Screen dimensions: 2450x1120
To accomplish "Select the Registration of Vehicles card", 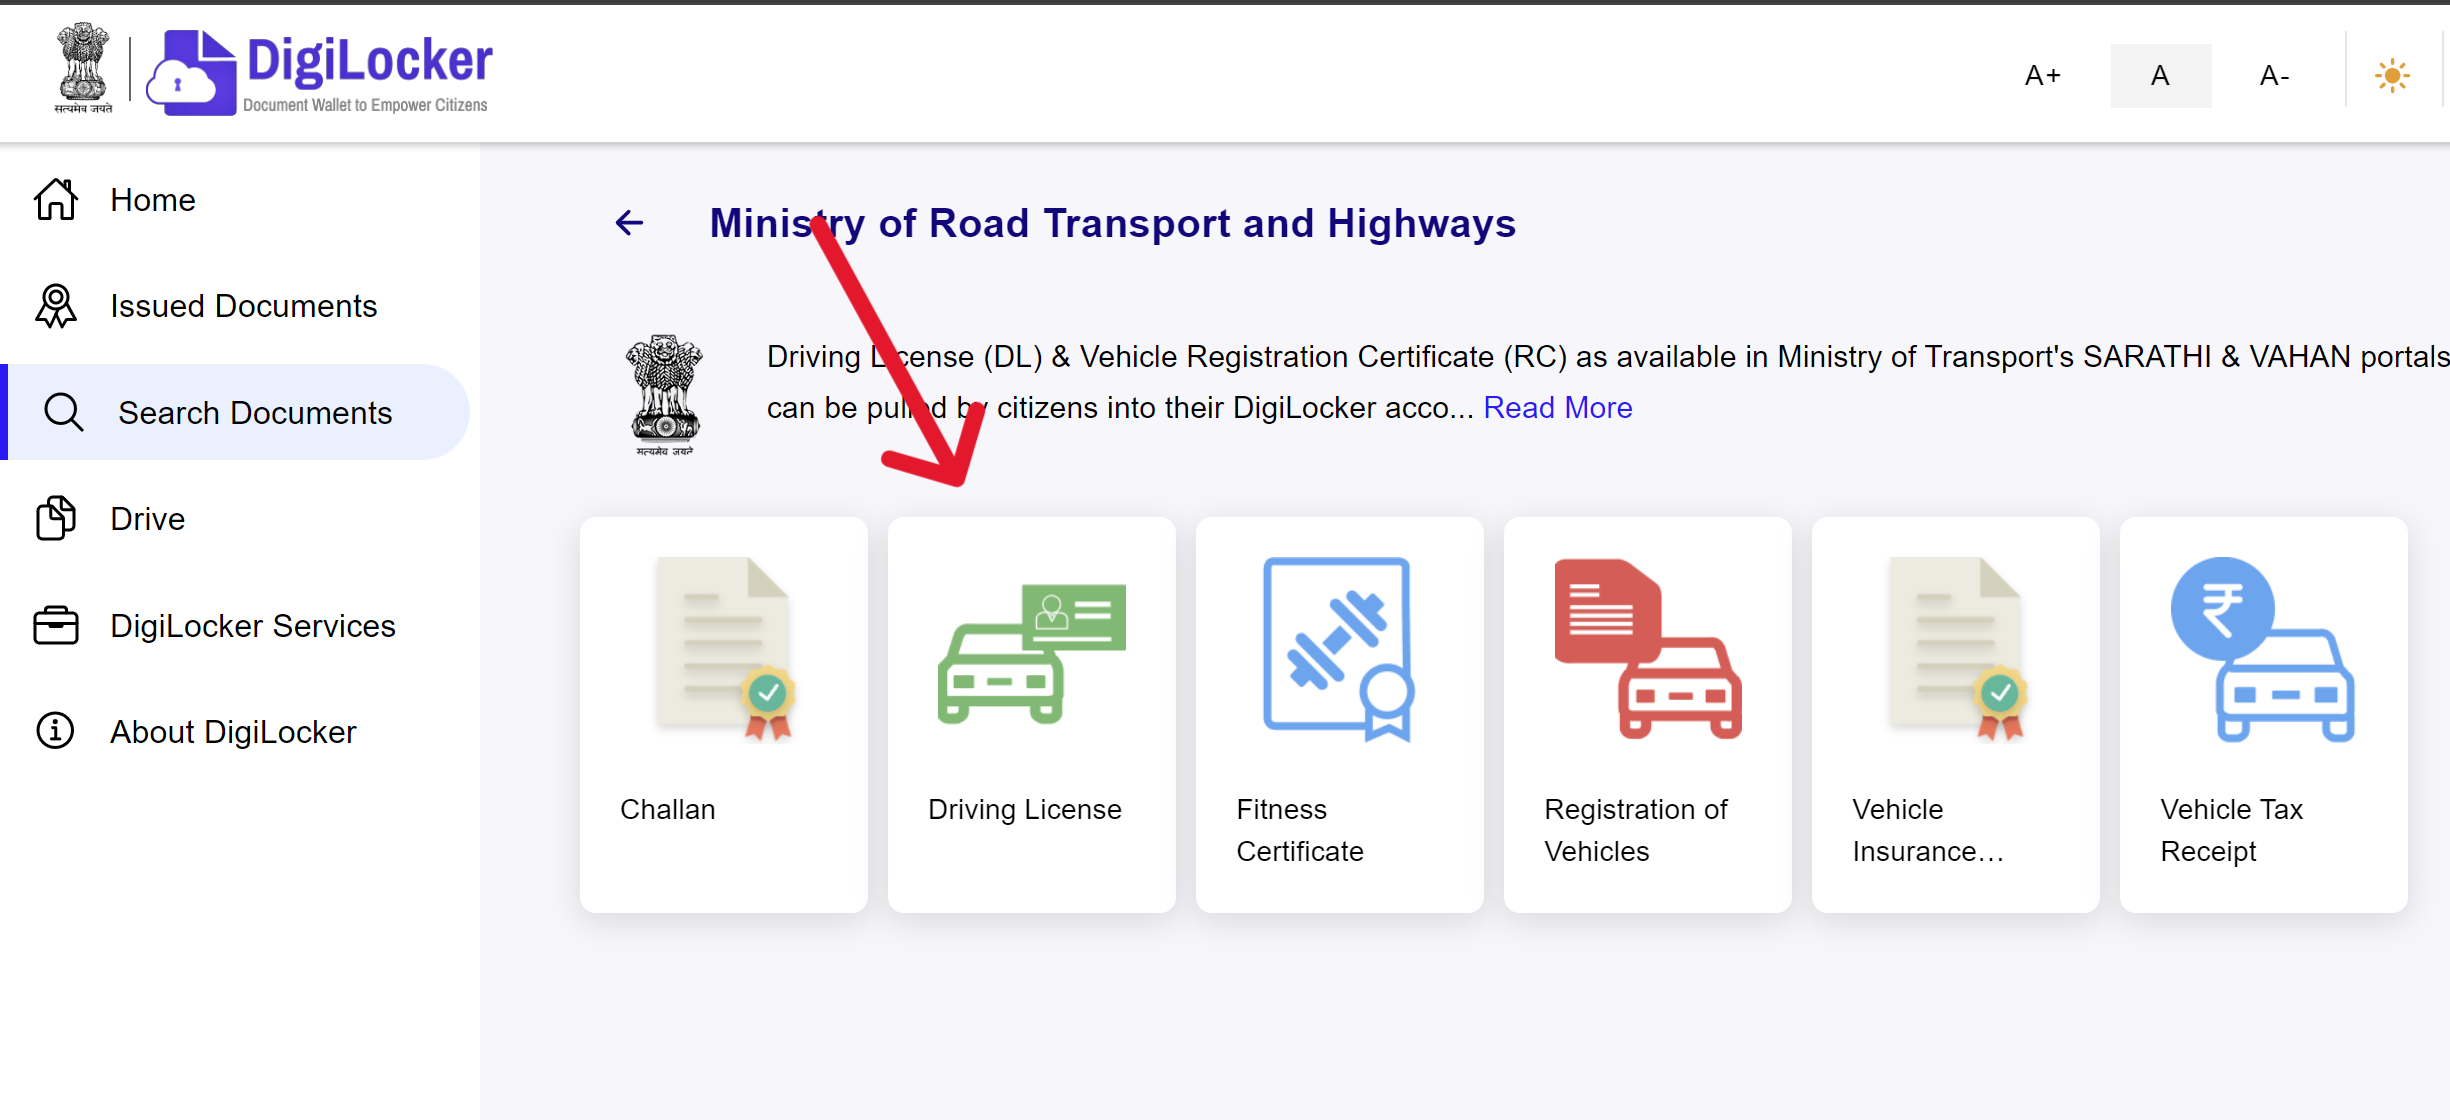I will click(1647, 715).
